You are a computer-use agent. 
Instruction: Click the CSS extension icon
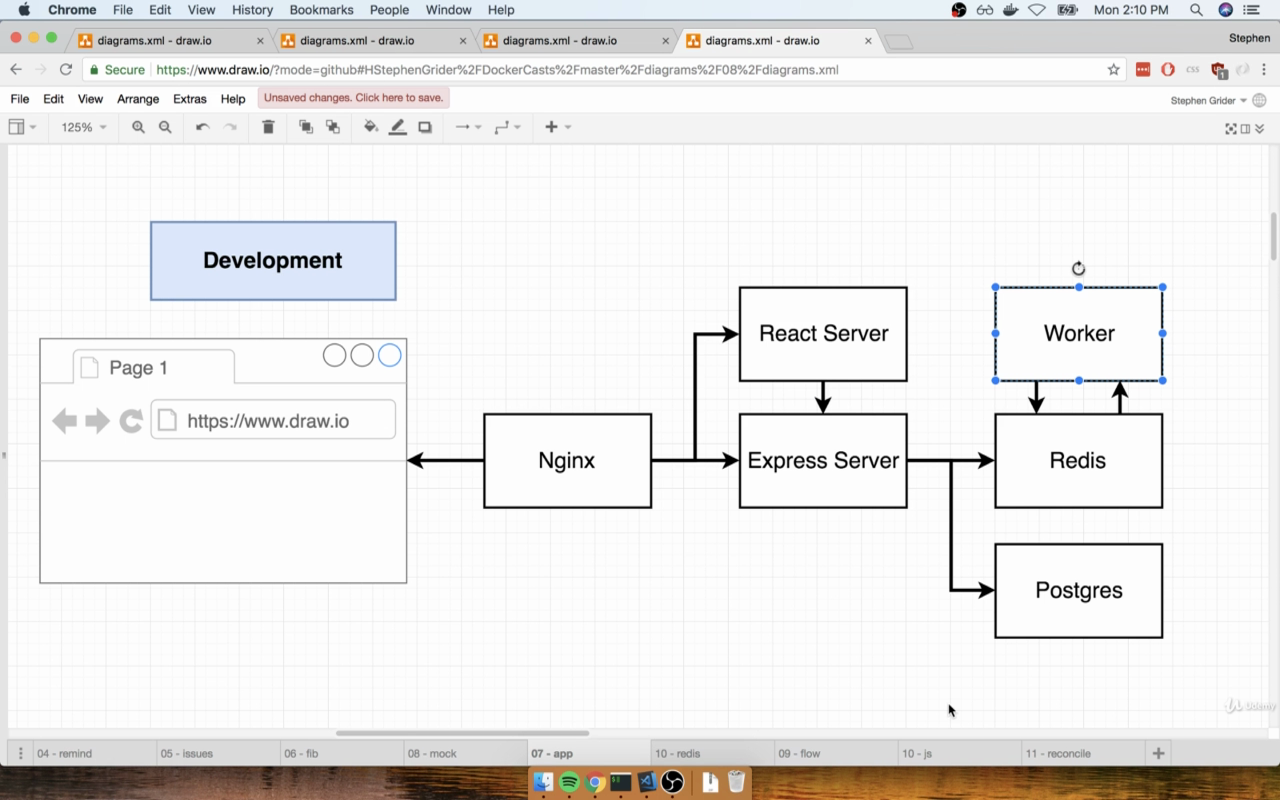1192,70
